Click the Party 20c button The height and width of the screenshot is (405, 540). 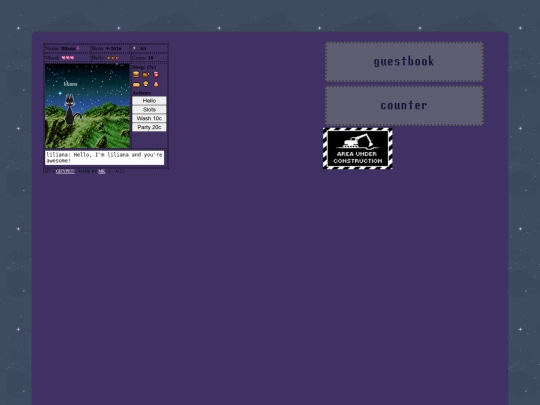[x=149, y=127]
